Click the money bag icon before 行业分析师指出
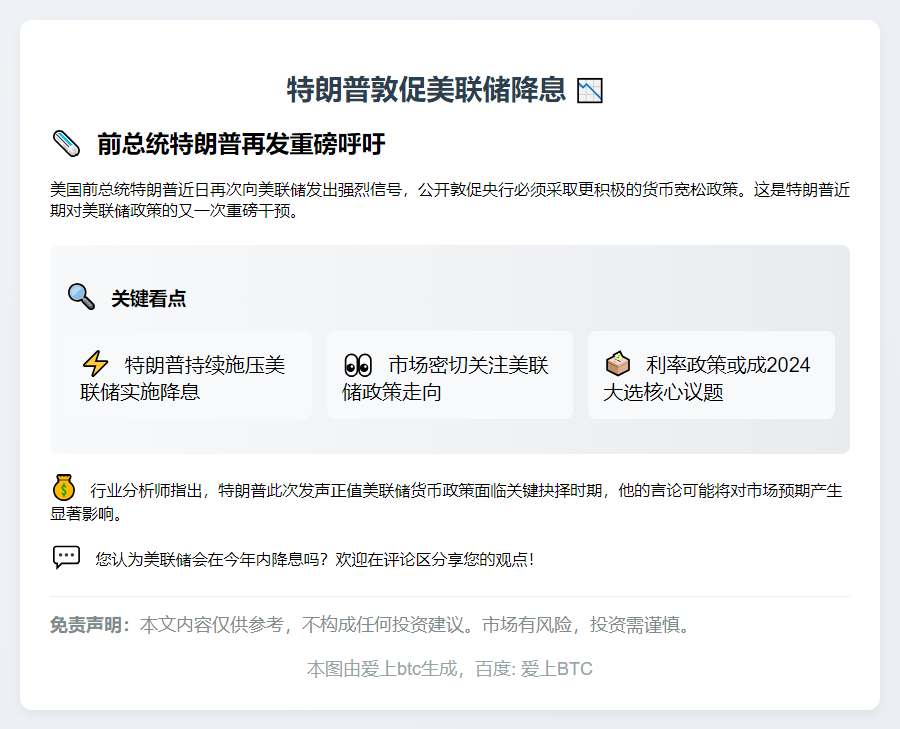 64,488
